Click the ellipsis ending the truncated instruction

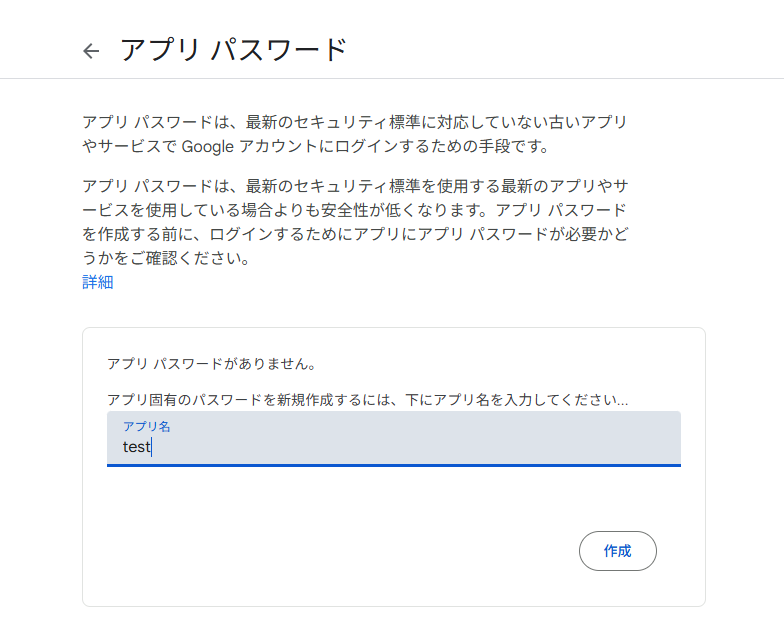click(x=622, y=403)
